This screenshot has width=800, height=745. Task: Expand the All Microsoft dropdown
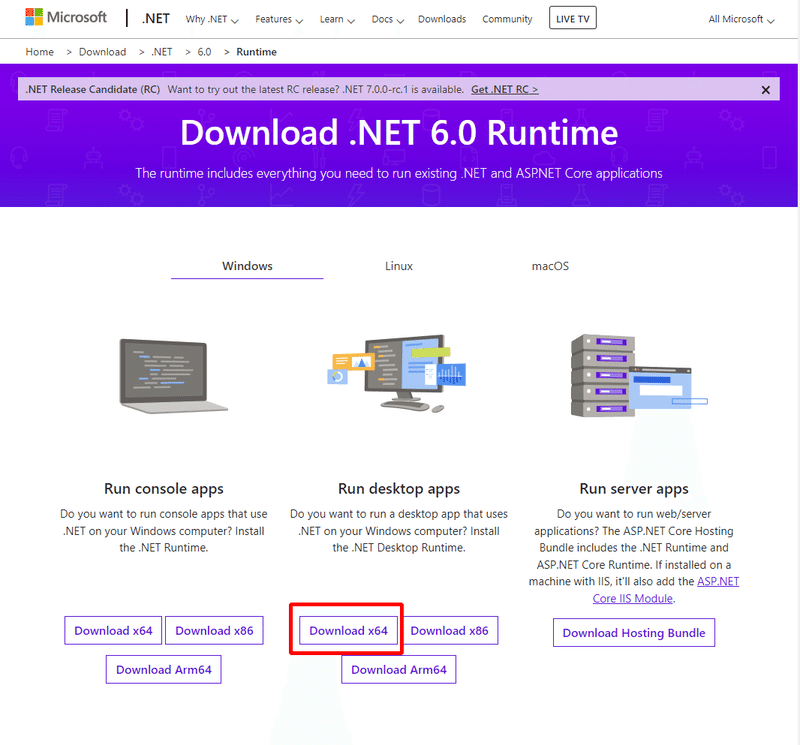tap(741, 19)
